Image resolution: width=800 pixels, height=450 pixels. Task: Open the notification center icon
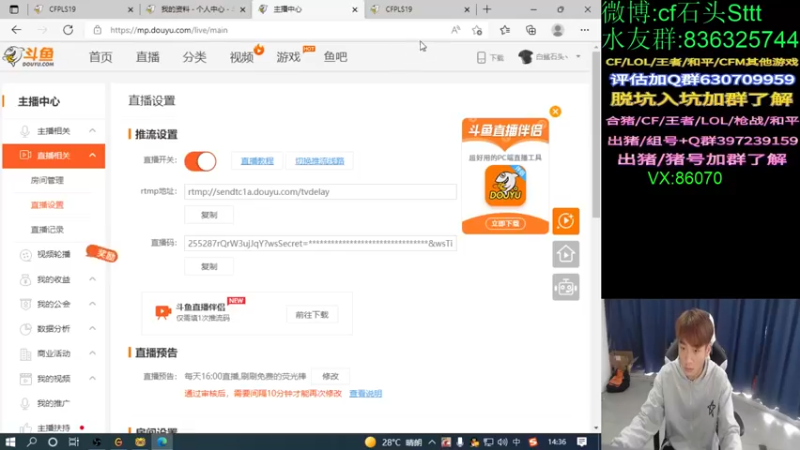tap(582, 442)
